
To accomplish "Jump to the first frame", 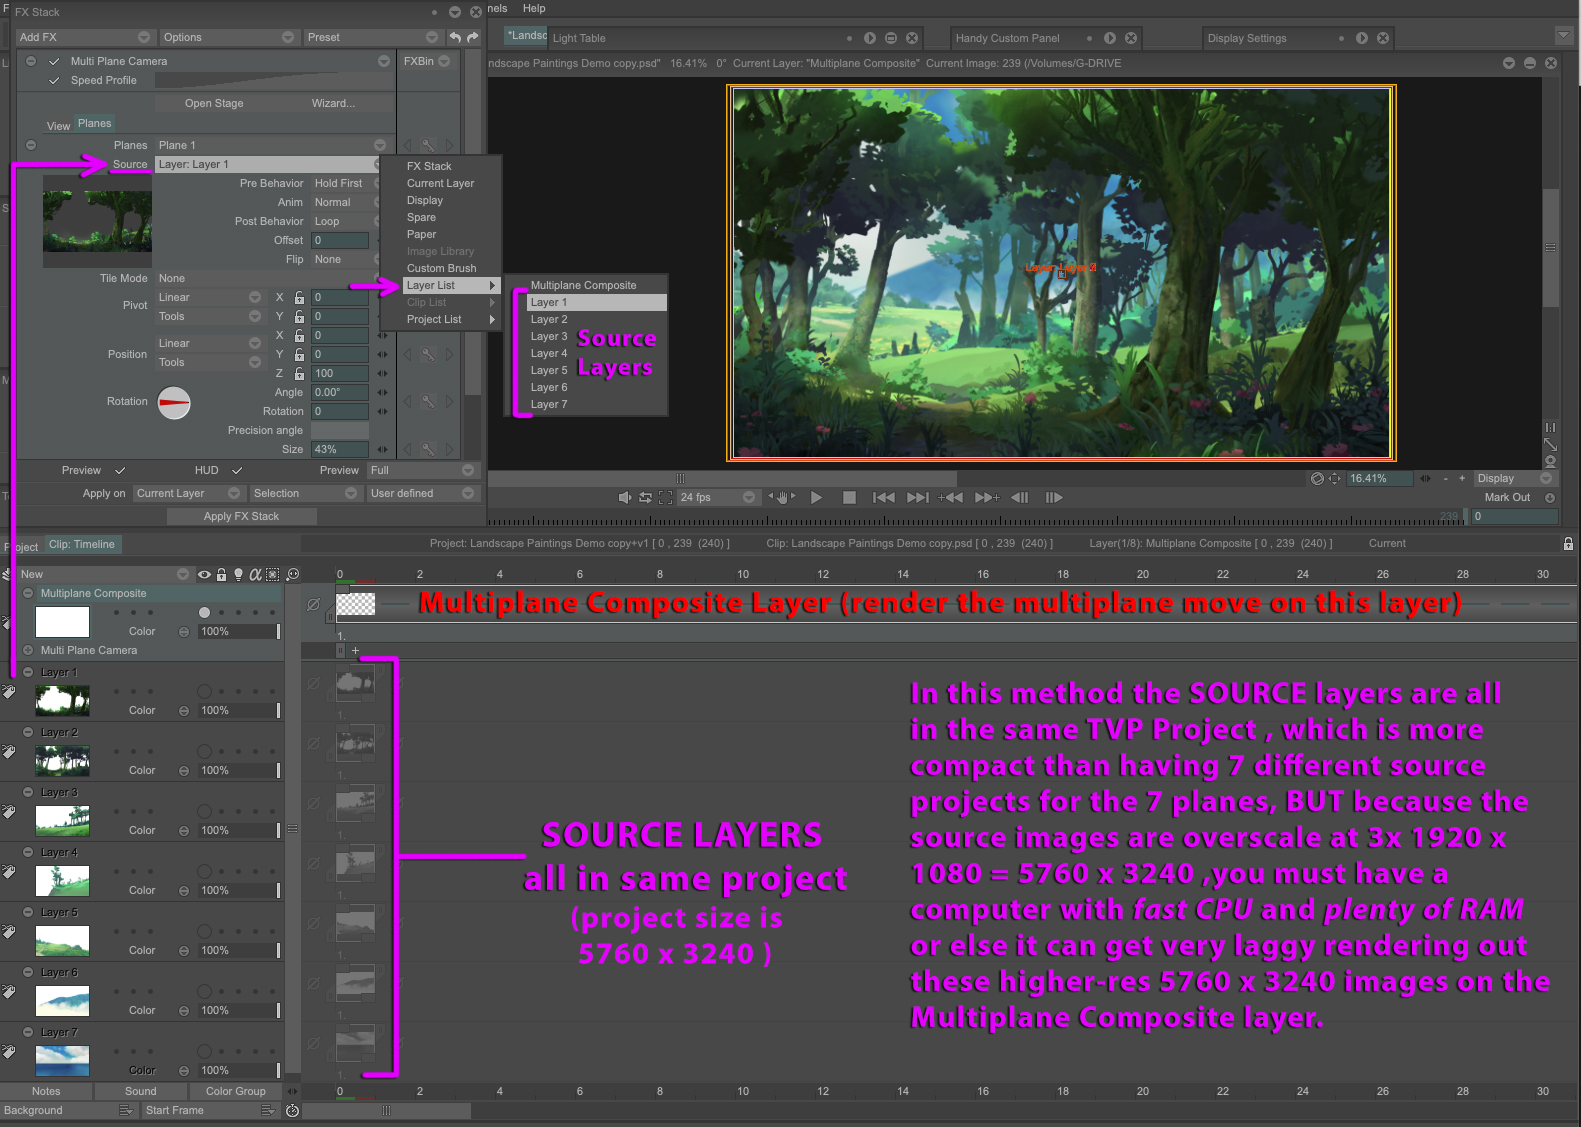I will coord(884,497).
